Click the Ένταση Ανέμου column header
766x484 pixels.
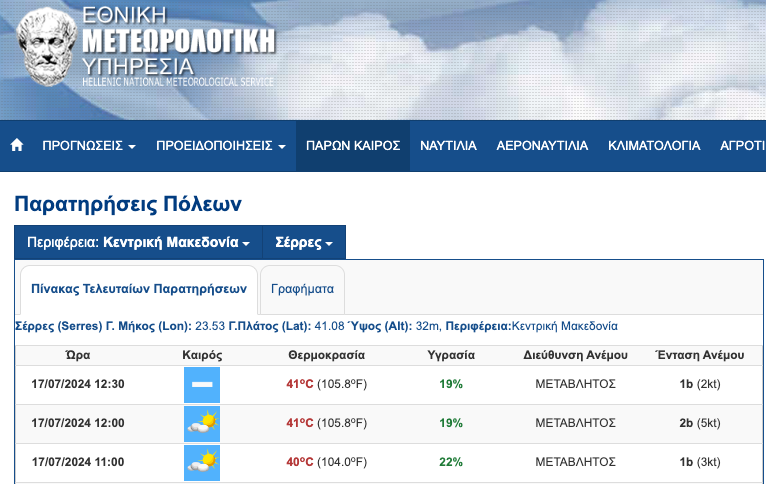coord(700,355)
